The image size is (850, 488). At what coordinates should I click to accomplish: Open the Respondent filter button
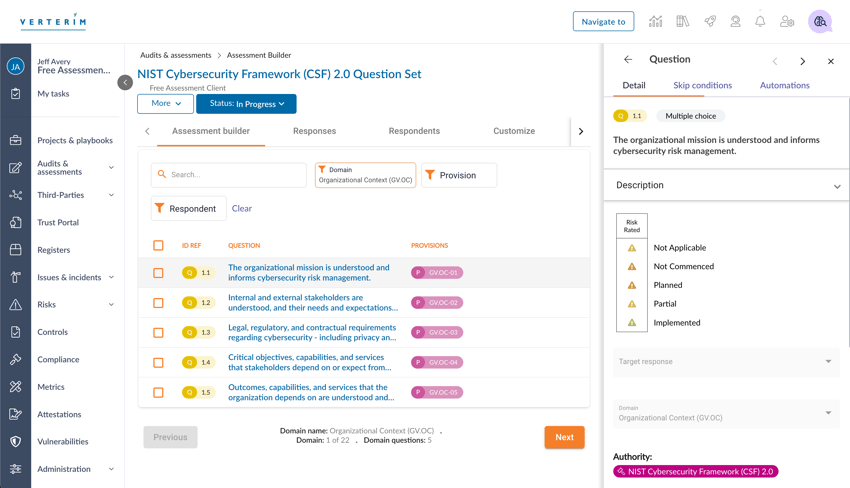pyautogui.click(x=188, y=209)
